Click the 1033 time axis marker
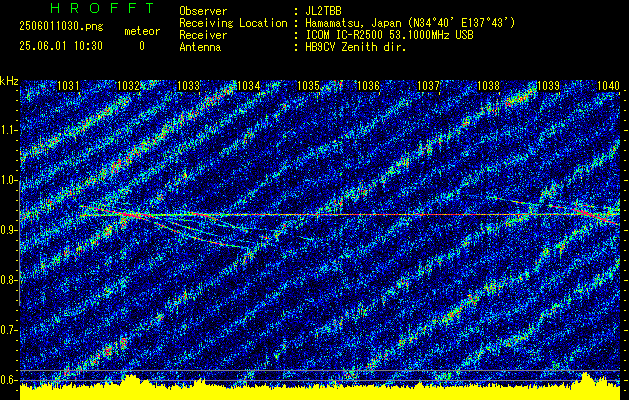This screenshot has width=629, height=400. pyautogui.click(x=188, y=86)
